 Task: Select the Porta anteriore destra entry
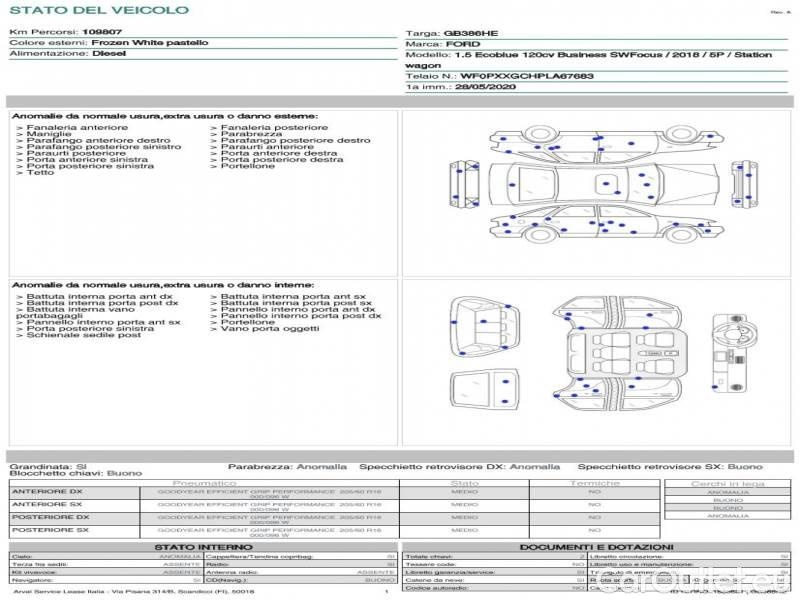[279, 153]
